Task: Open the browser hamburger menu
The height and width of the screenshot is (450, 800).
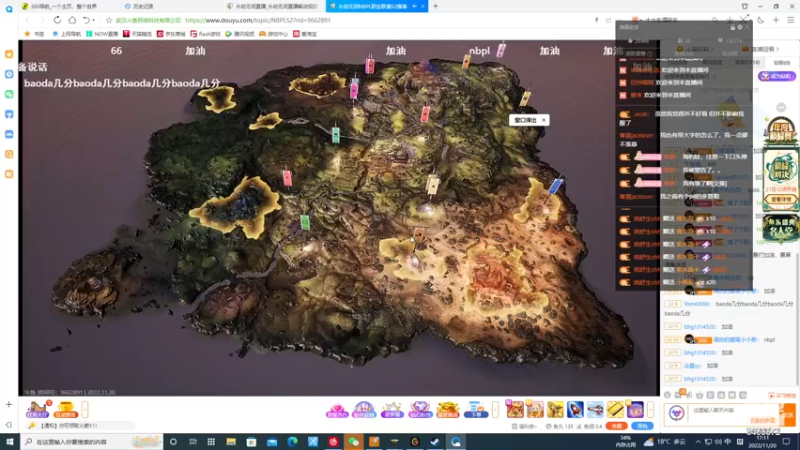Action: coord(790,20)
